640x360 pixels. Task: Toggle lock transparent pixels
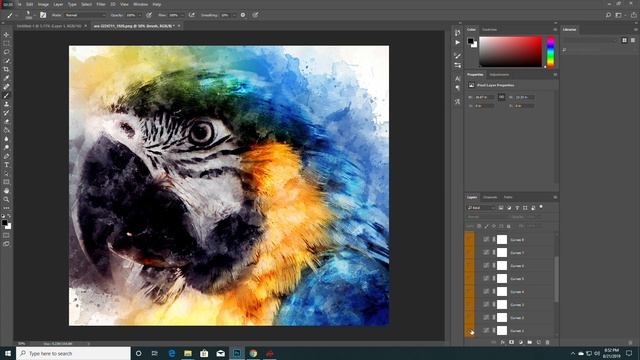point(479,226)
